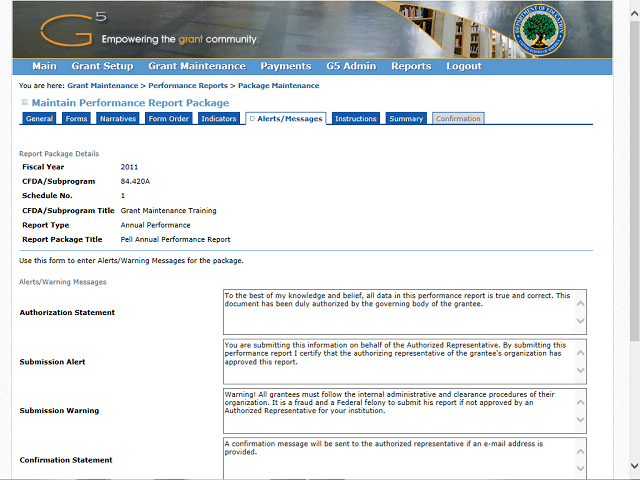Open the Grant Setup menu
Image resolution: width=640 pixels, height=480 pixels.
(x=102, y=66)
